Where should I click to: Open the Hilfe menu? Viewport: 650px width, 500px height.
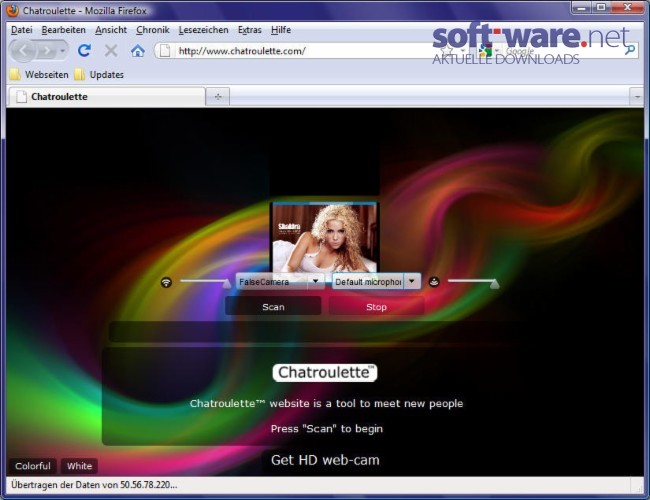tap(281, 30)
